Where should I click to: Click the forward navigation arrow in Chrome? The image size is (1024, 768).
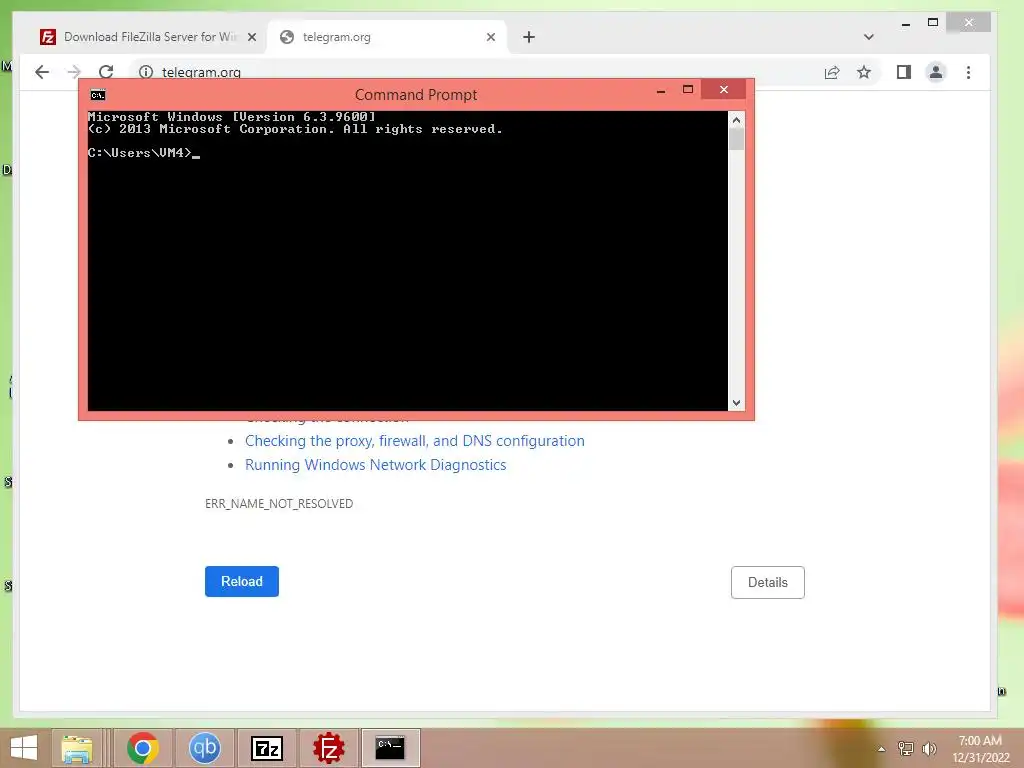point(74,72)
